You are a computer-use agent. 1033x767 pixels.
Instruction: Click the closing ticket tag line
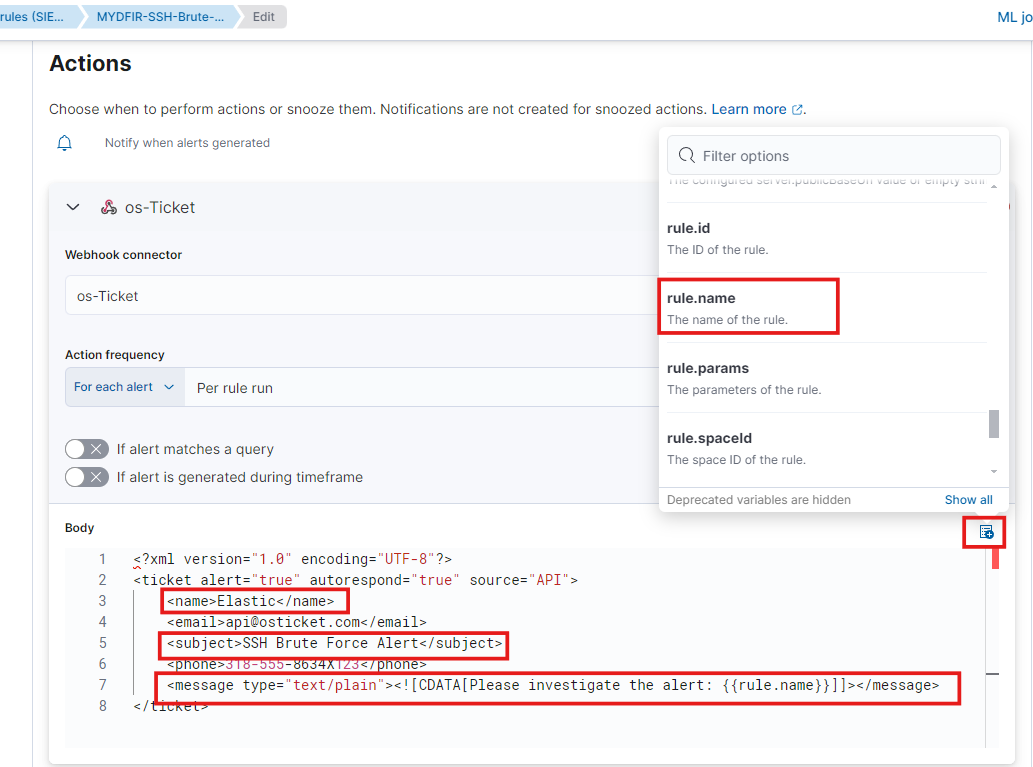(171, 706)
